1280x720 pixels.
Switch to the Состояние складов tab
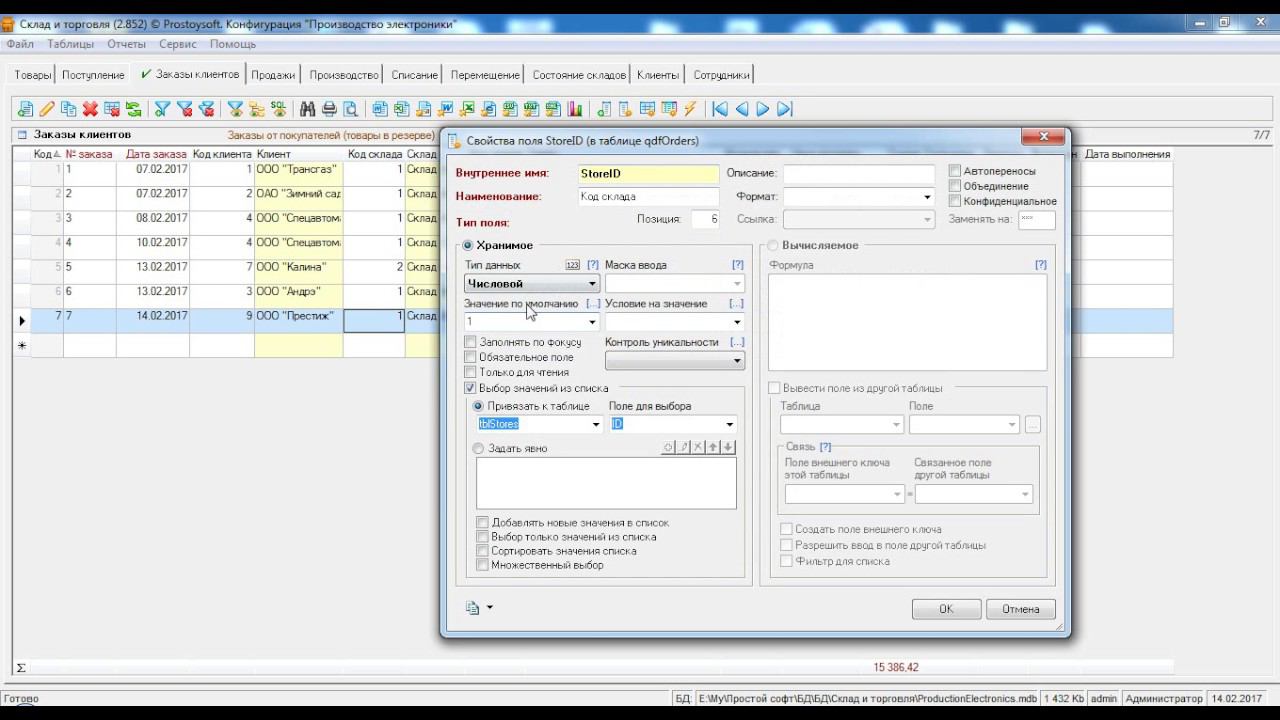coord(579,75)
